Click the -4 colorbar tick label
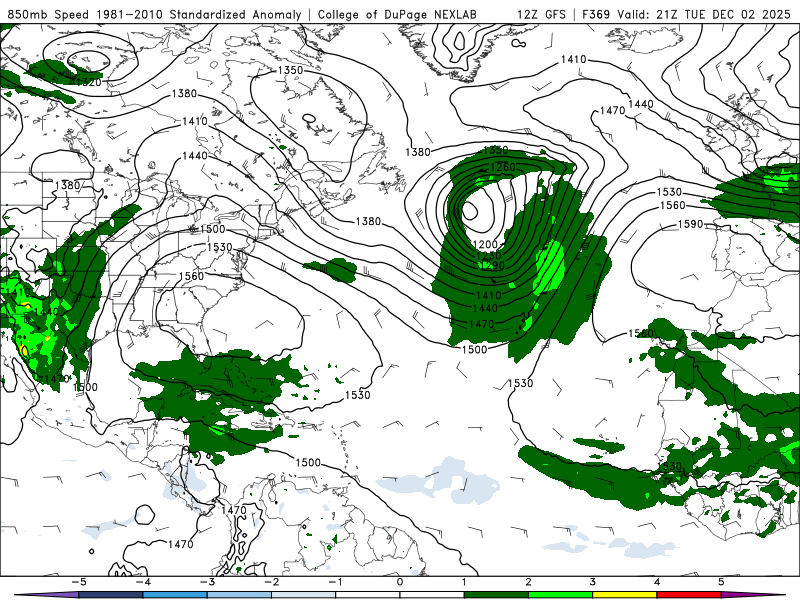 coord(142,582)
